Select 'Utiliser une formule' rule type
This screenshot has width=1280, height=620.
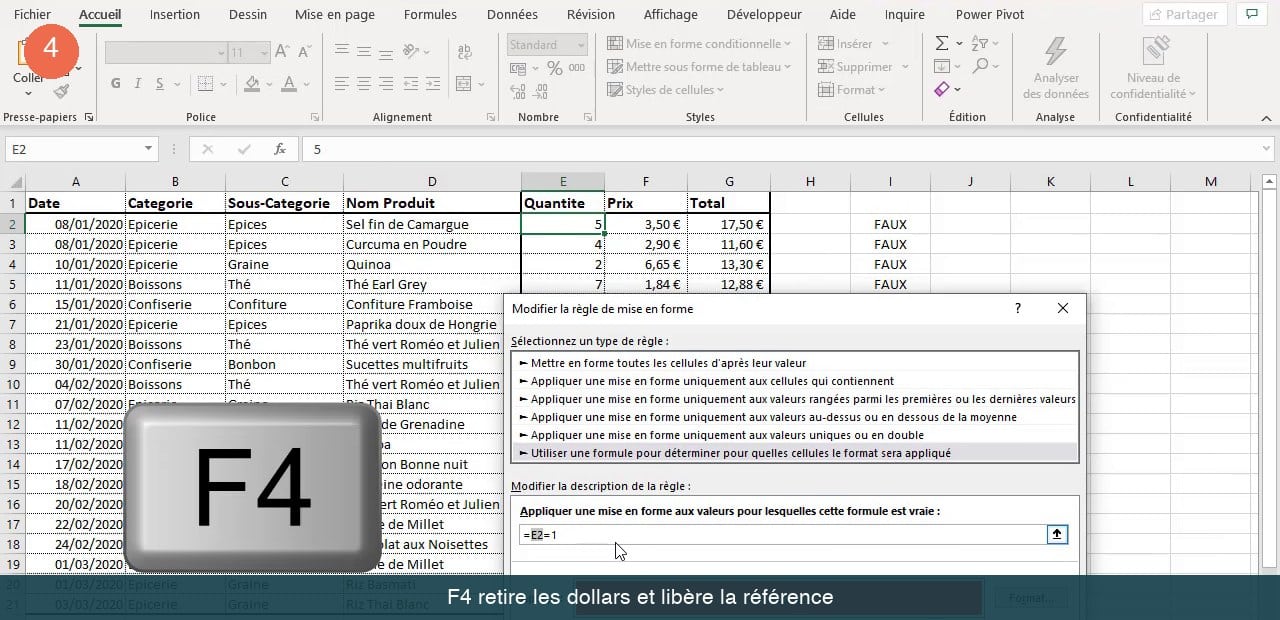click(x=794, y=453)
